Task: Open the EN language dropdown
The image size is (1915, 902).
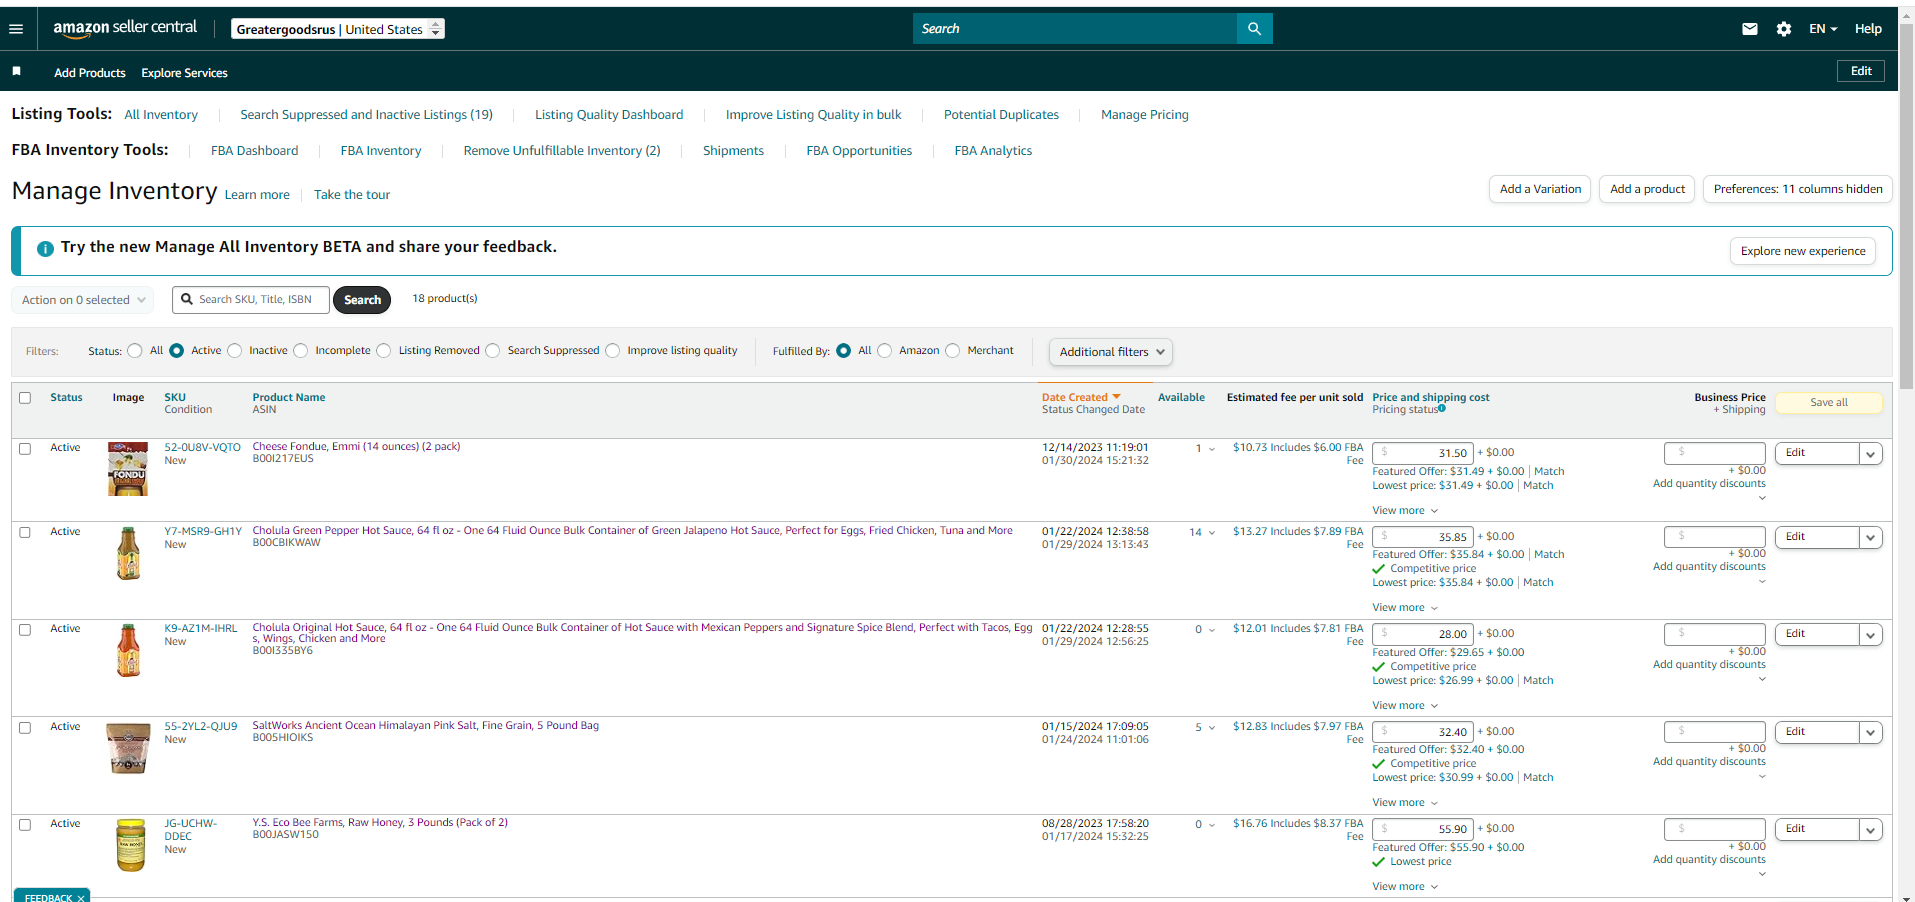Action: click(1823, 29)
